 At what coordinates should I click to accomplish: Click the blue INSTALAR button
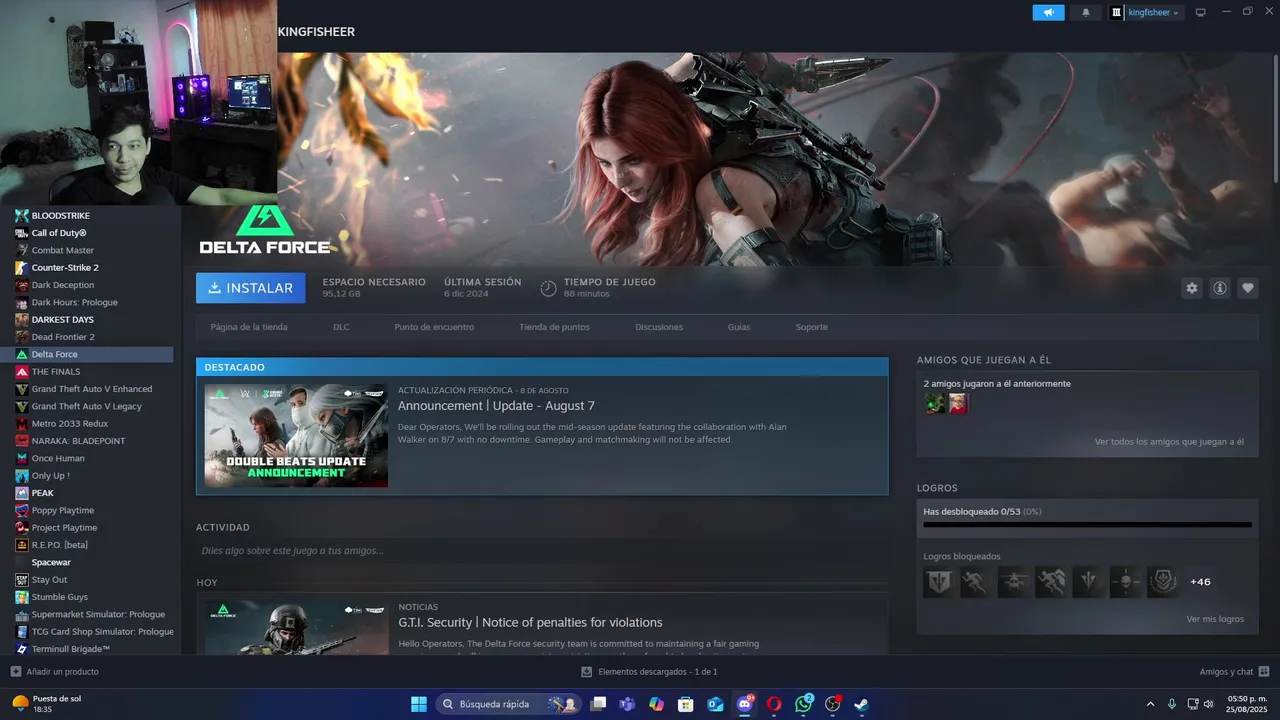(251, 288)
